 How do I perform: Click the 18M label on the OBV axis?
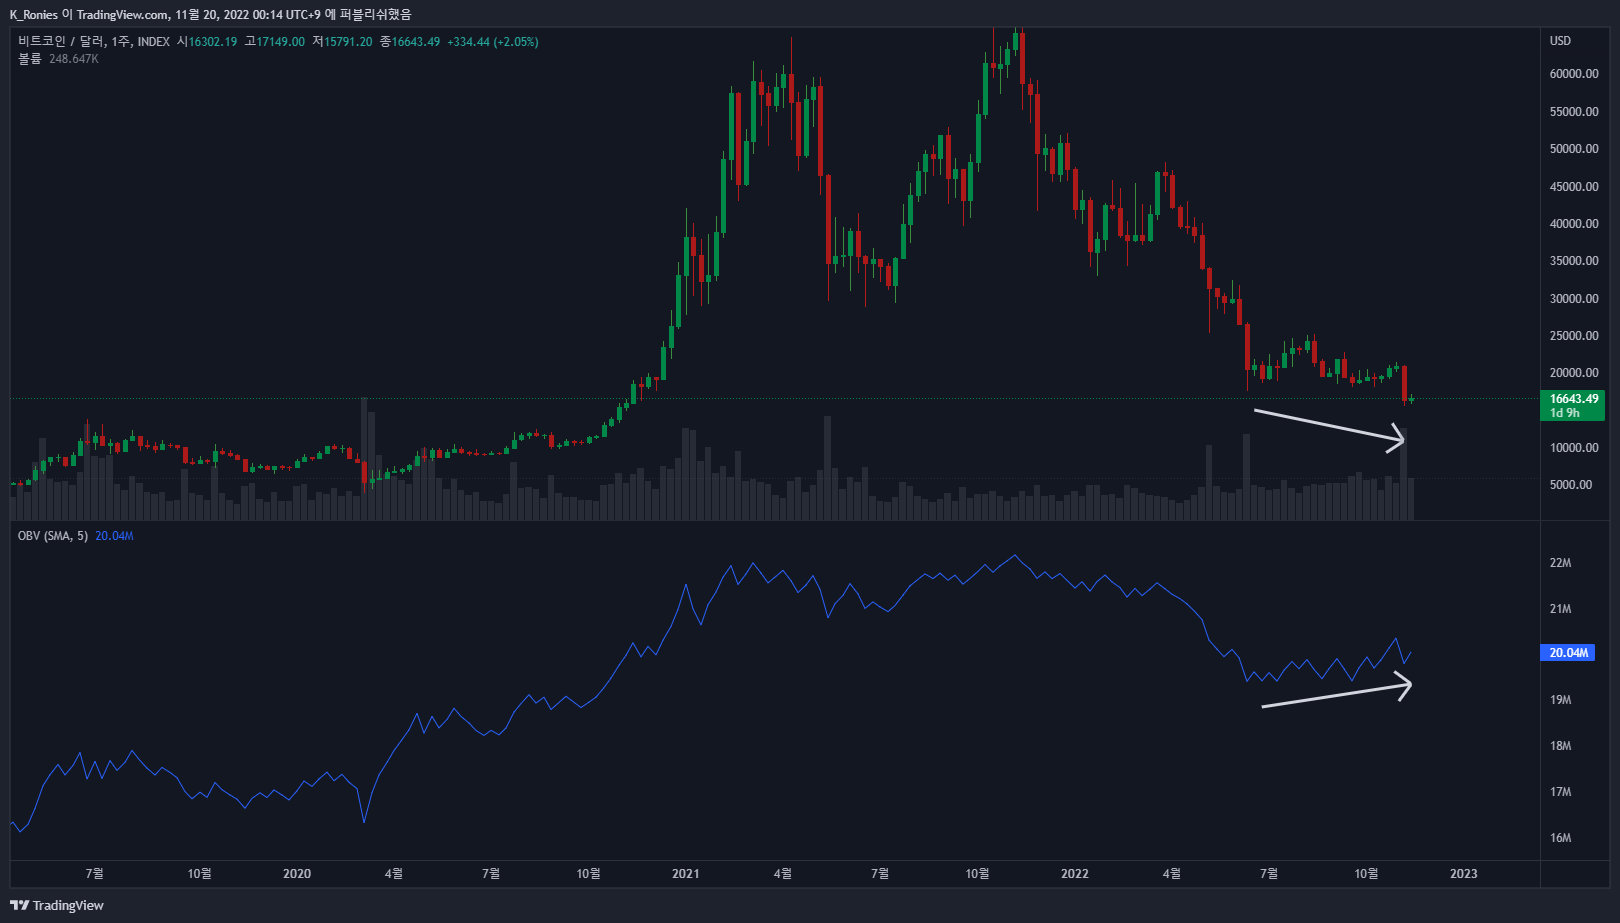(1560, 746)
